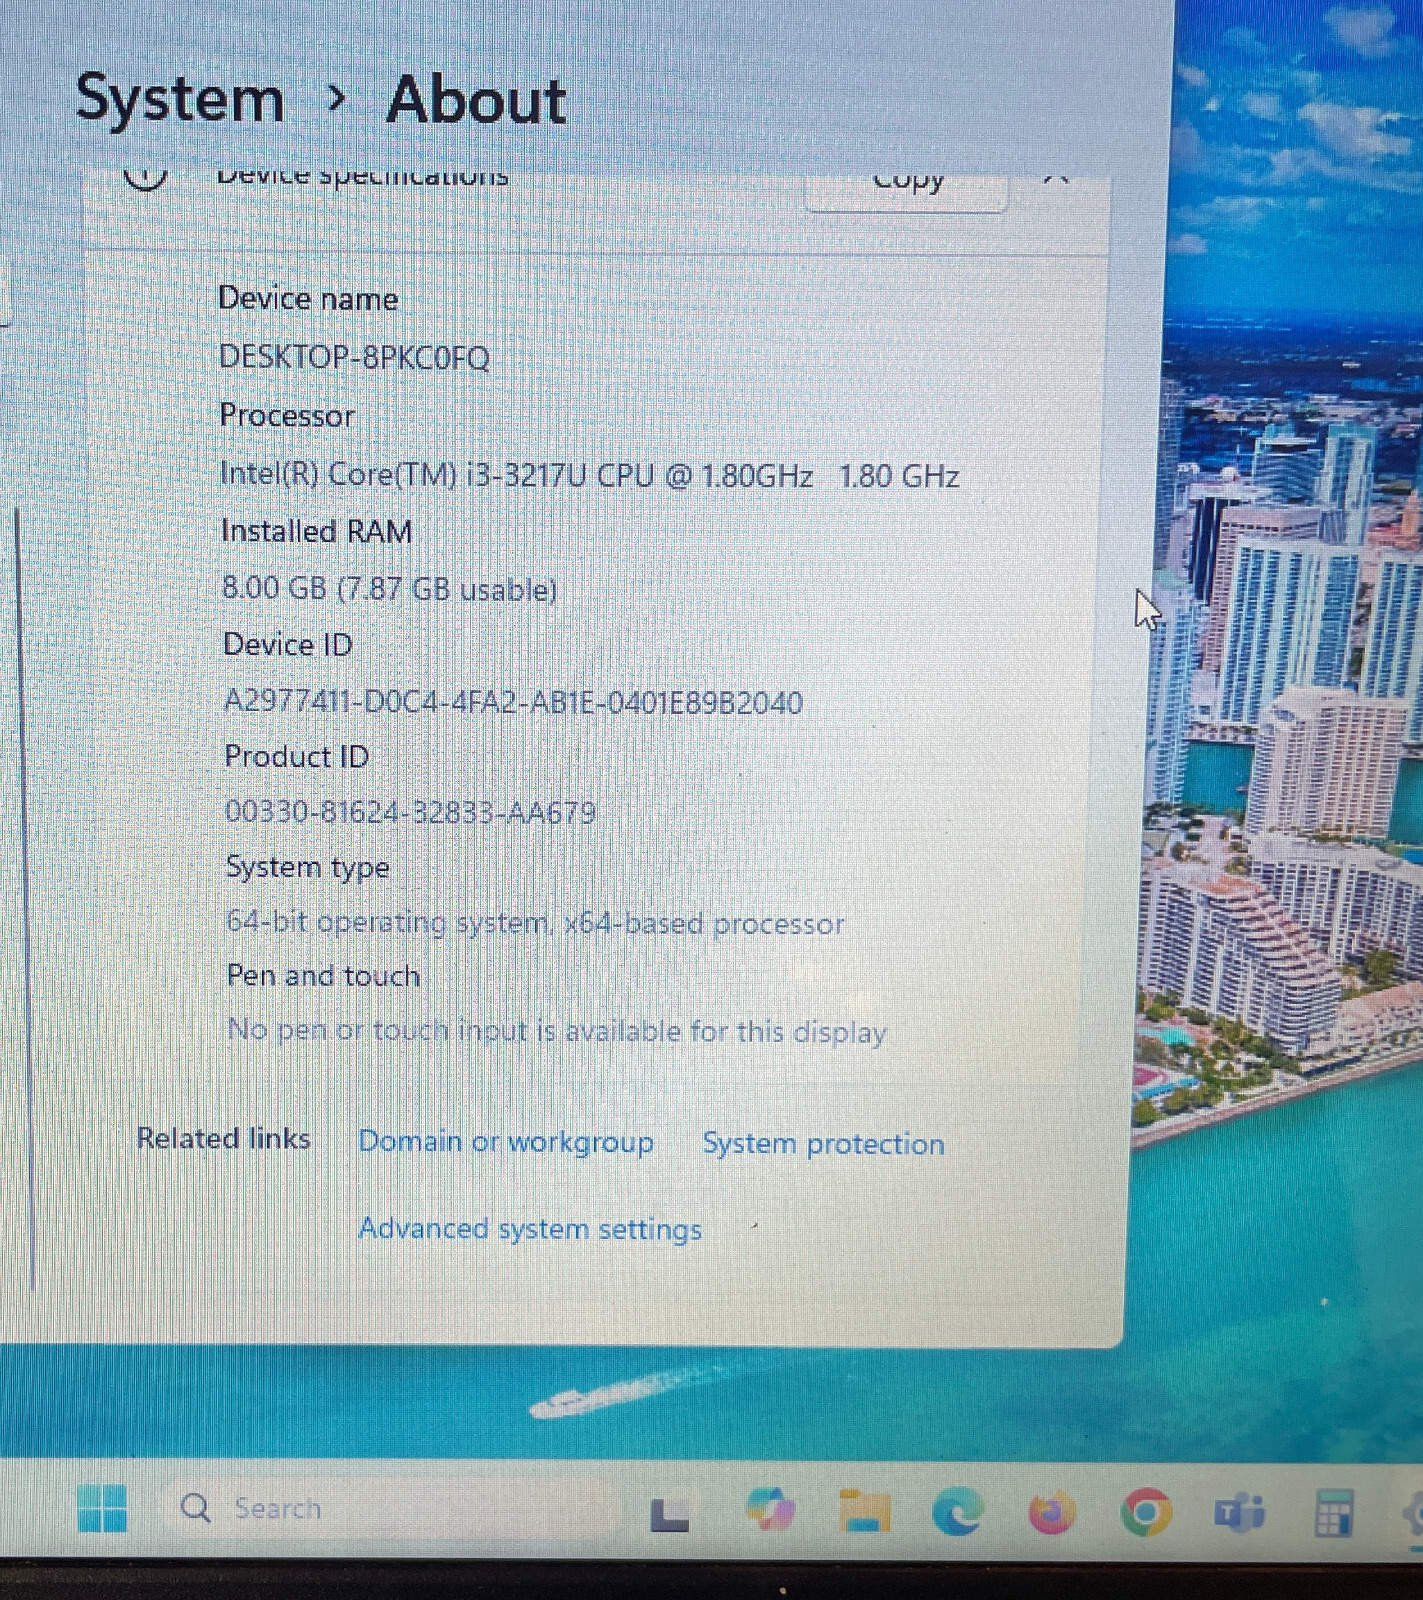
Task: Select the No pen or touch text
Action: (557, 1030)
